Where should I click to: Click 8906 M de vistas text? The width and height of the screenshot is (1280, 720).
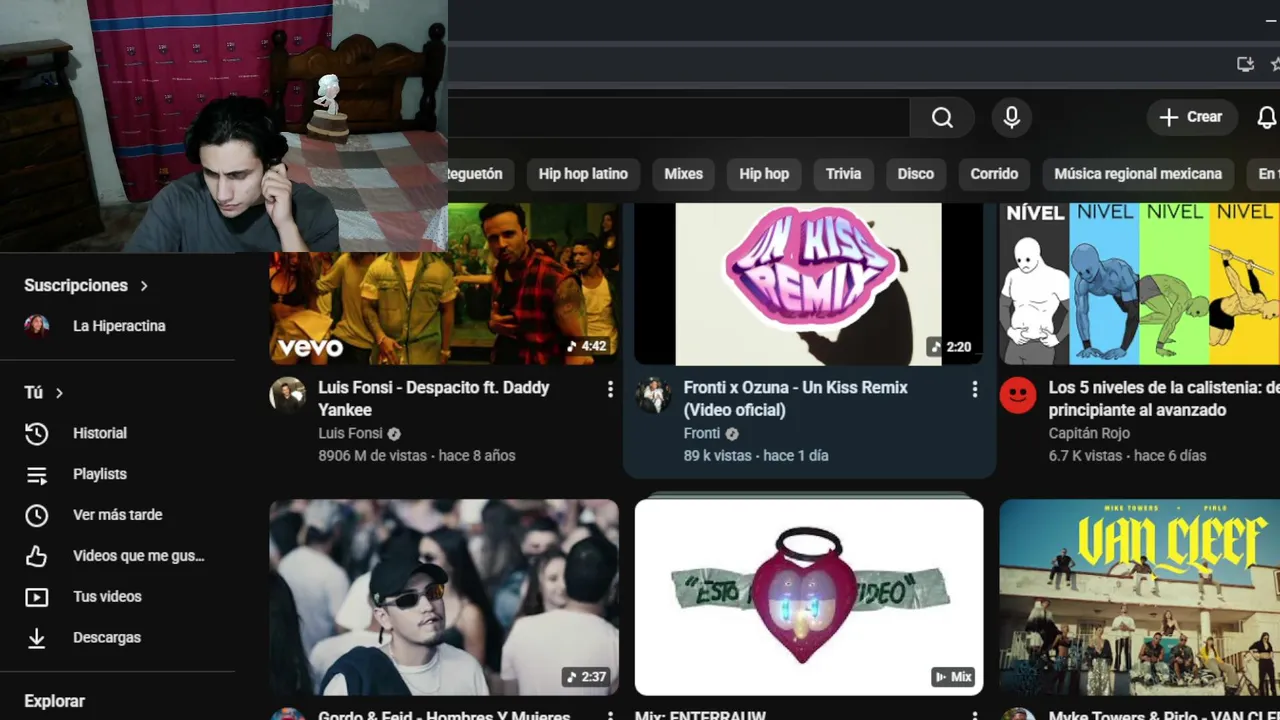[373, 455]
